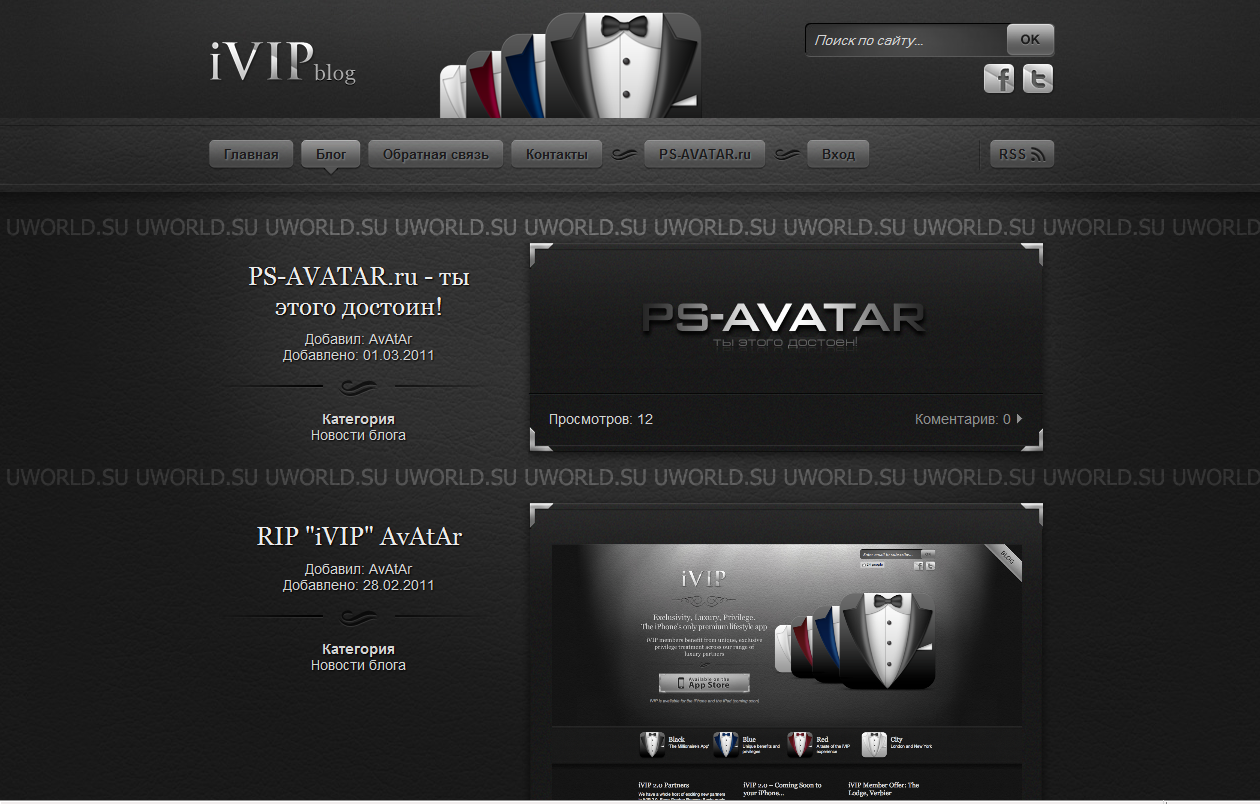Focus the Поиск по сайту search field
The width and height of the screenshot is (1260, 804).
(x=906, y=40)
